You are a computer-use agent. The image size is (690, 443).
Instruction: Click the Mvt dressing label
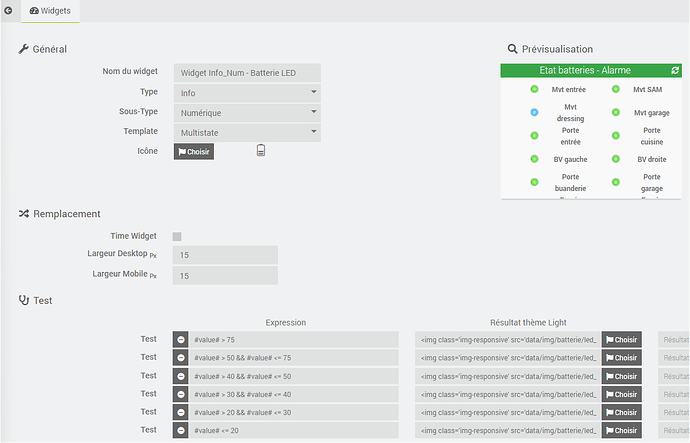coord(570,113)
